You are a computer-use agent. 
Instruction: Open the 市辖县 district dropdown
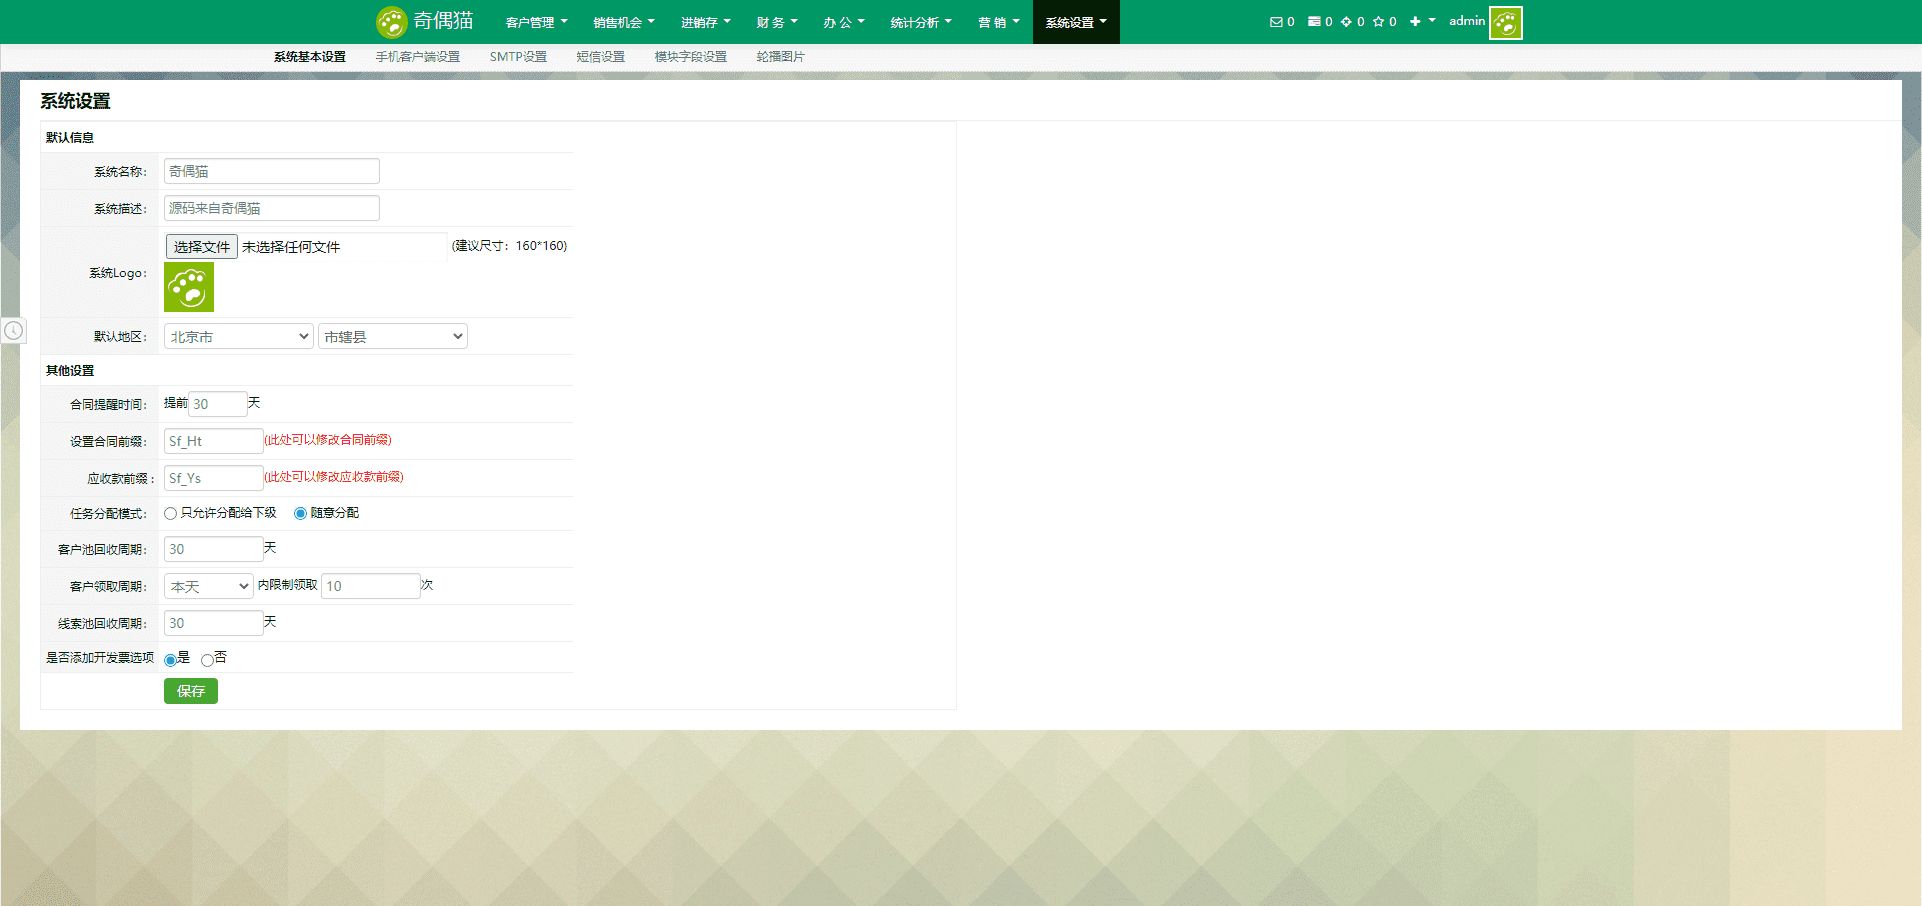(393, 337)
